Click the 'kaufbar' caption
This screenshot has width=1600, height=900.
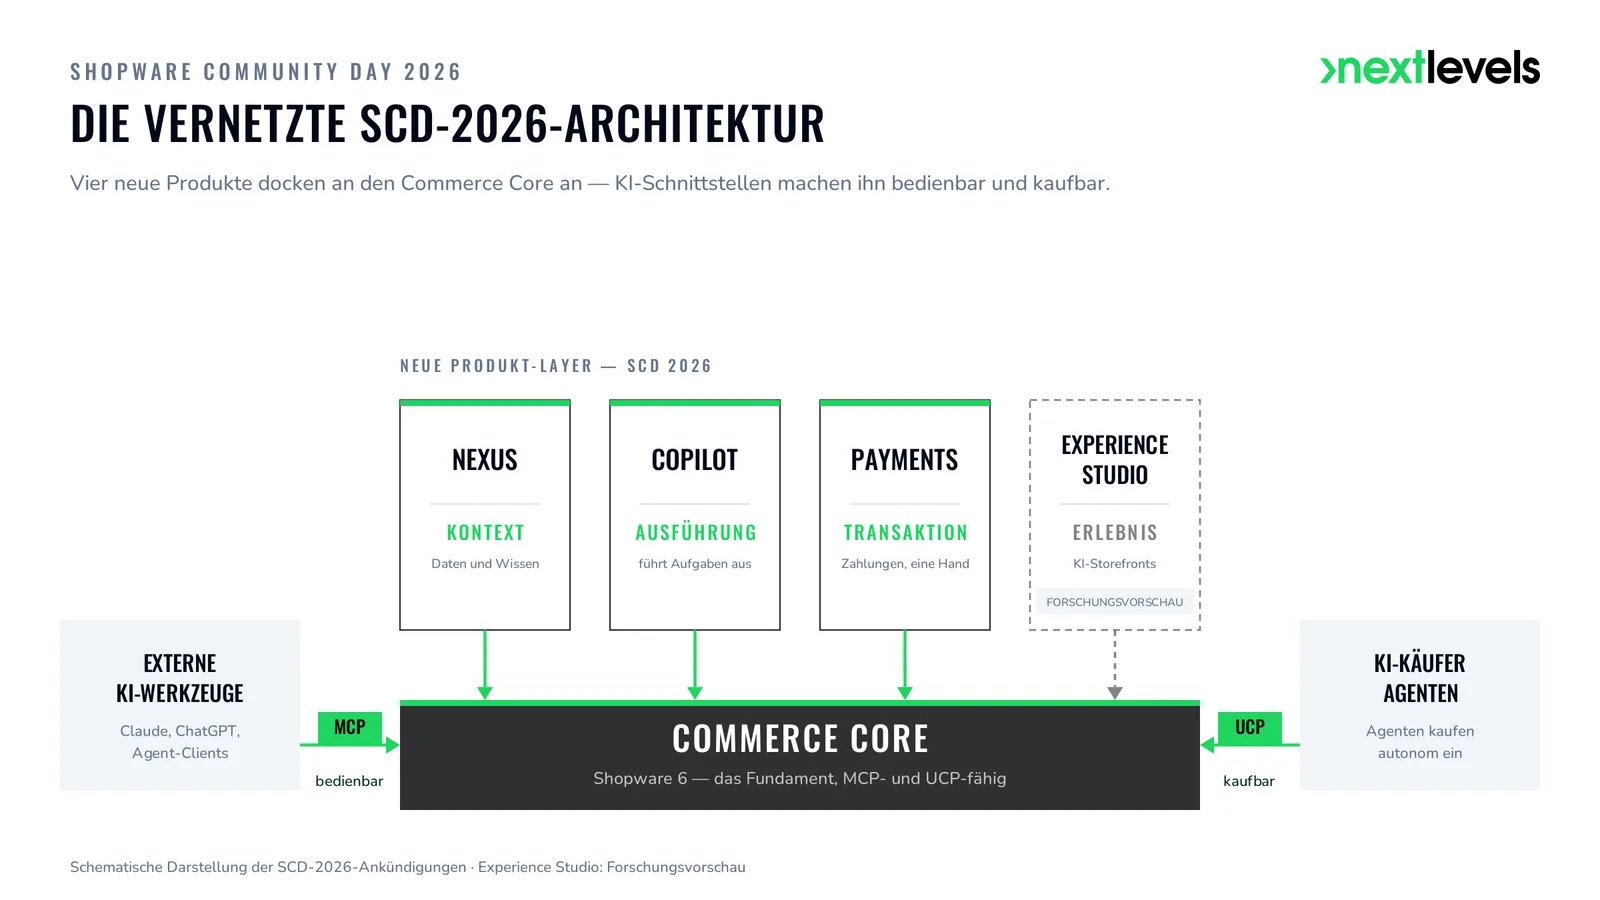pyautogui.click(x=1249, y=781)
